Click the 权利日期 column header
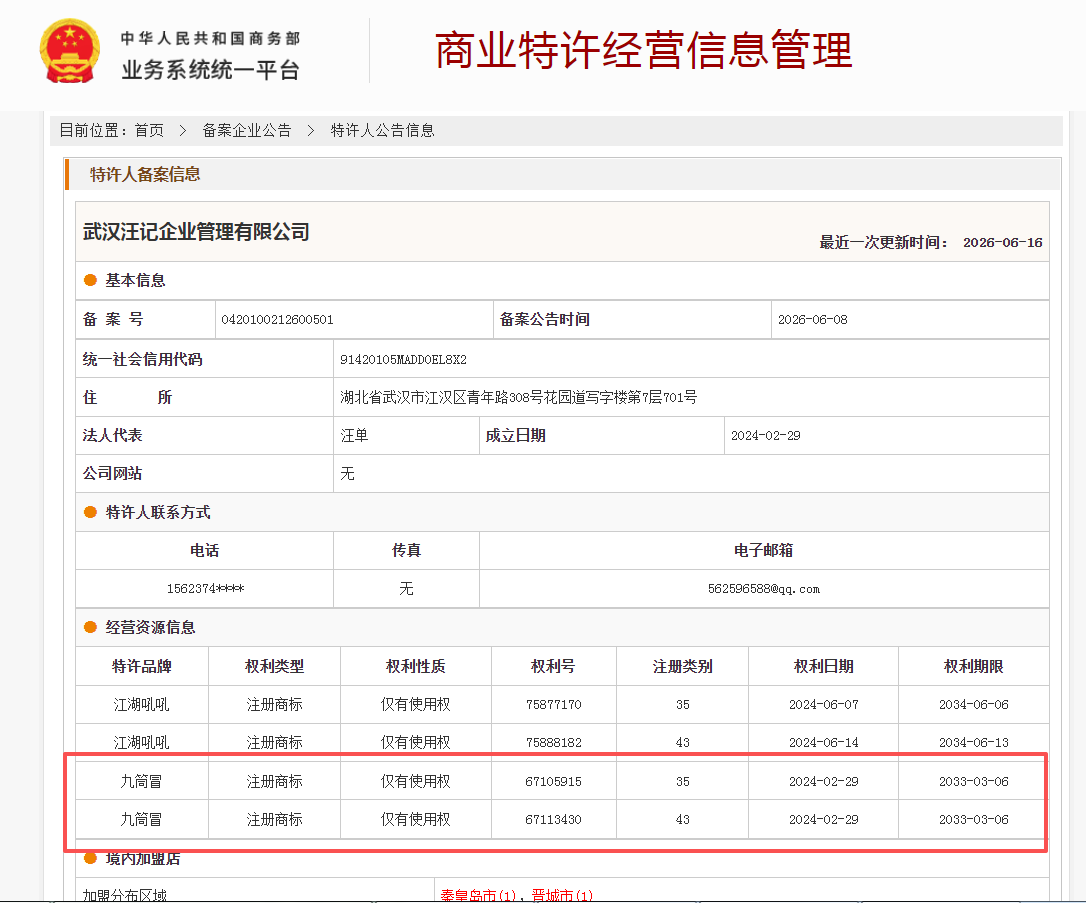Screen dimensions: 1086x903 [824, 666]
